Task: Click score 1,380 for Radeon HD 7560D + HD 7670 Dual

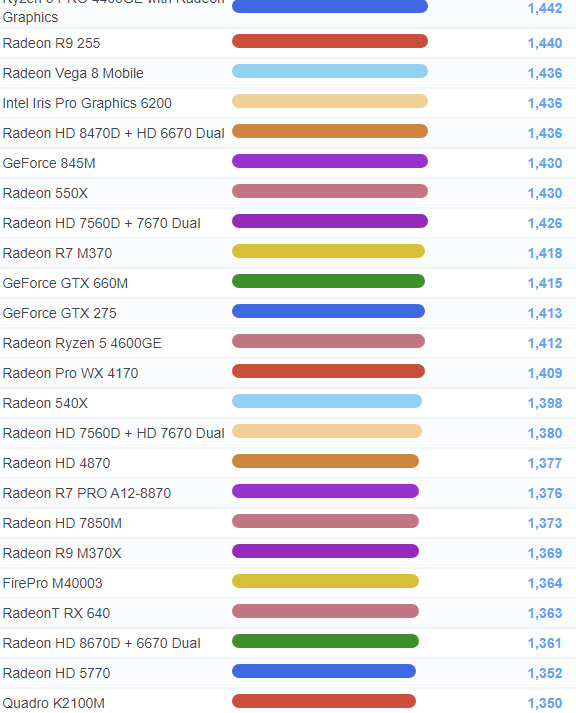Action: [545, 433]
